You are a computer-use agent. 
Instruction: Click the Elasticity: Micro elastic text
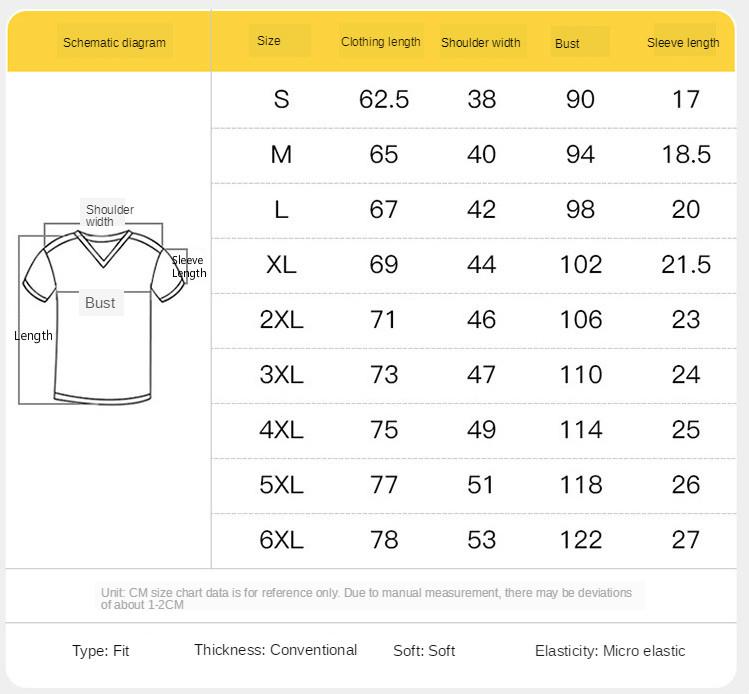pos(610,651)
